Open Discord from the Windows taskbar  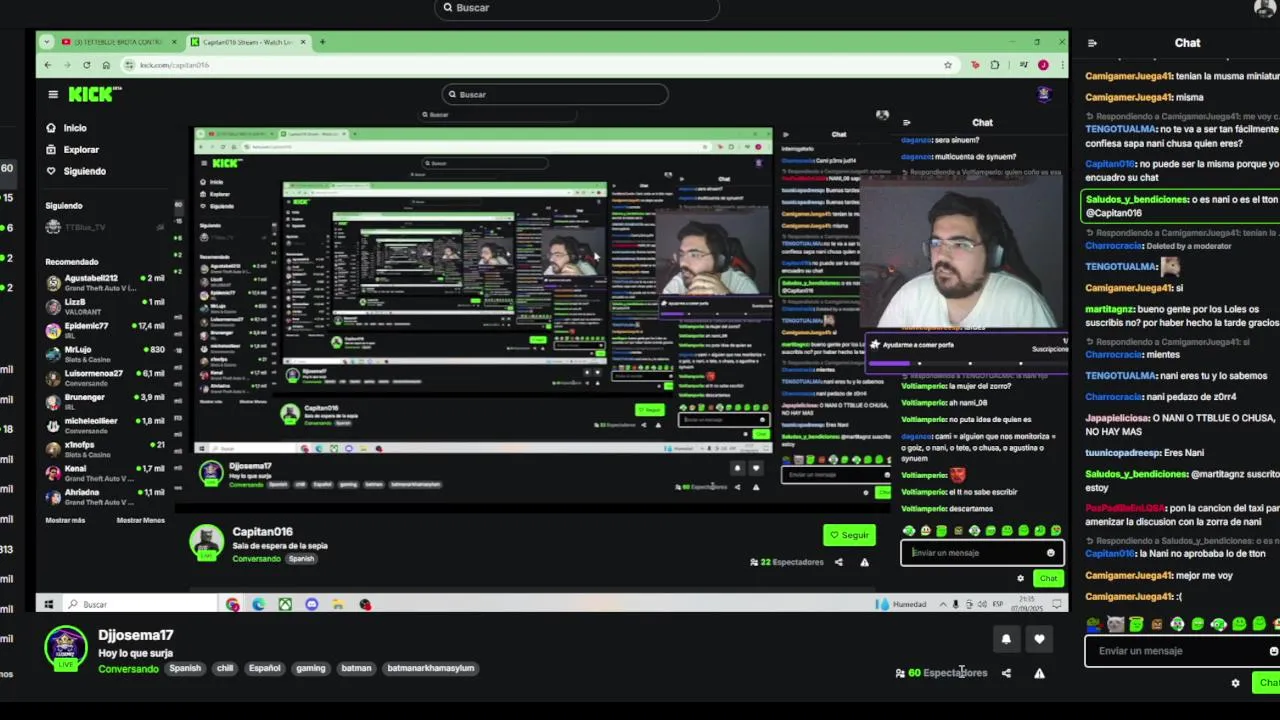(311, 604)
